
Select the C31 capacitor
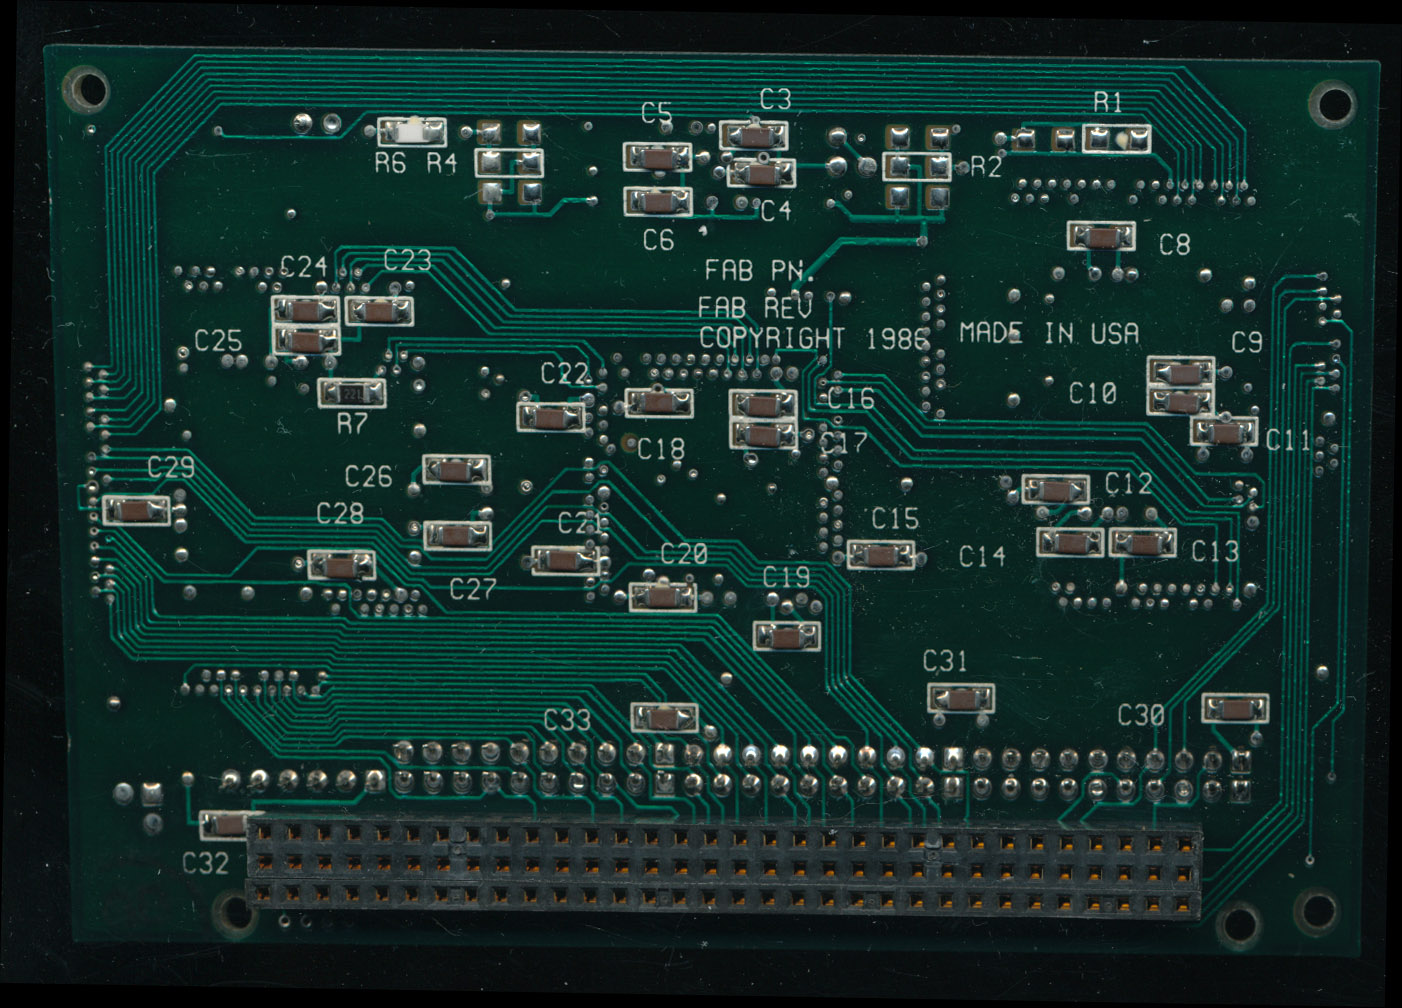[x=960, y=698]
